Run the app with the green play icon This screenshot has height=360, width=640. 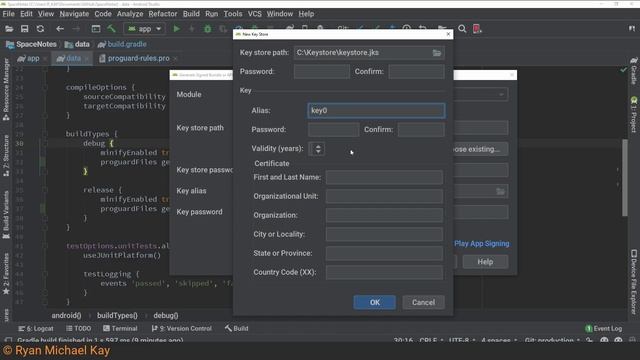(177, 29)
